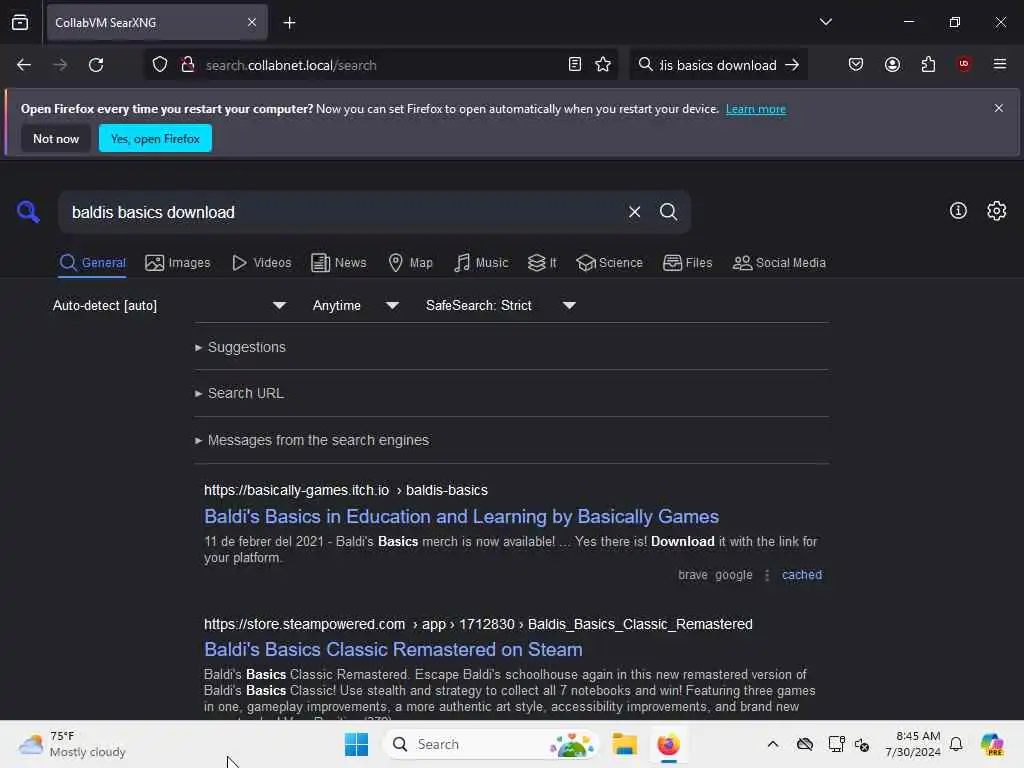Open the Firefox hamburger application menu
The image size is (1024, 768).
[x=999, y=64]
